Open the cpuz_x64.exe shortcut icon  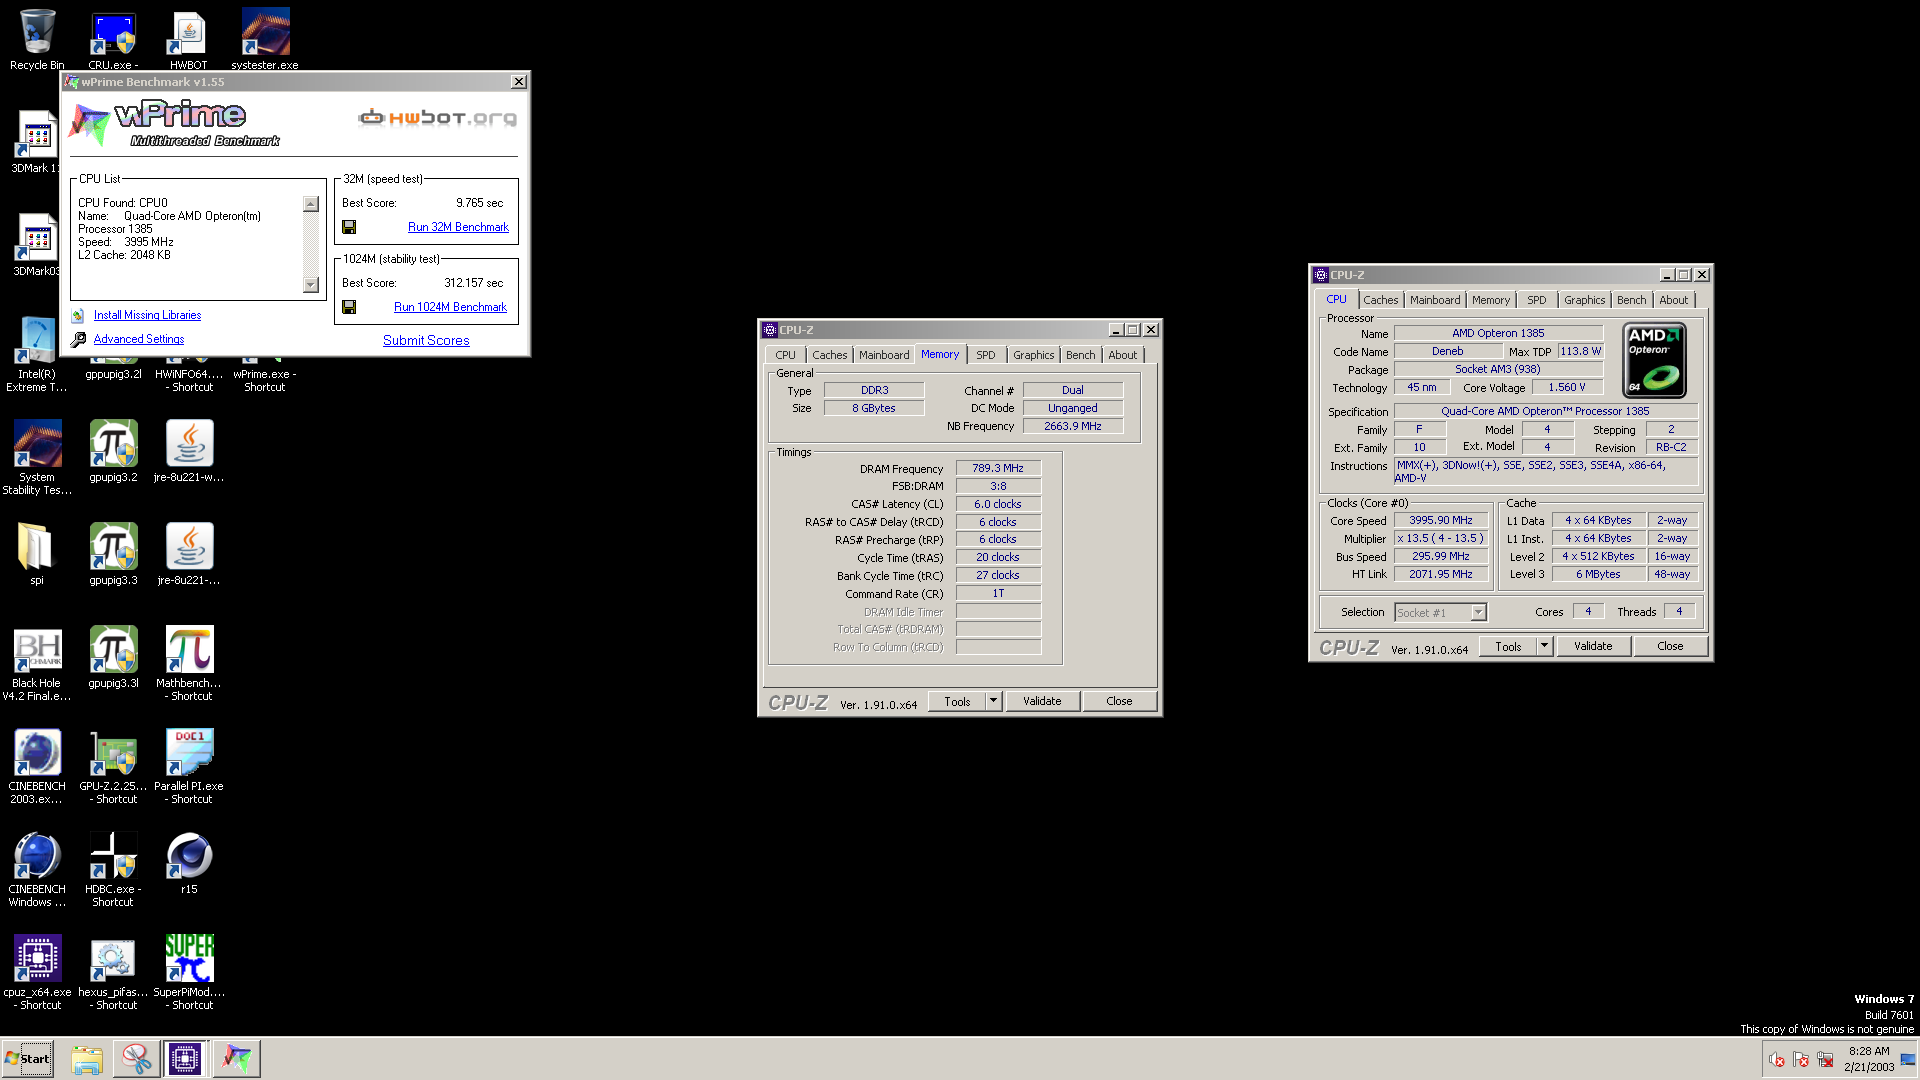click(x=37, y=973)
